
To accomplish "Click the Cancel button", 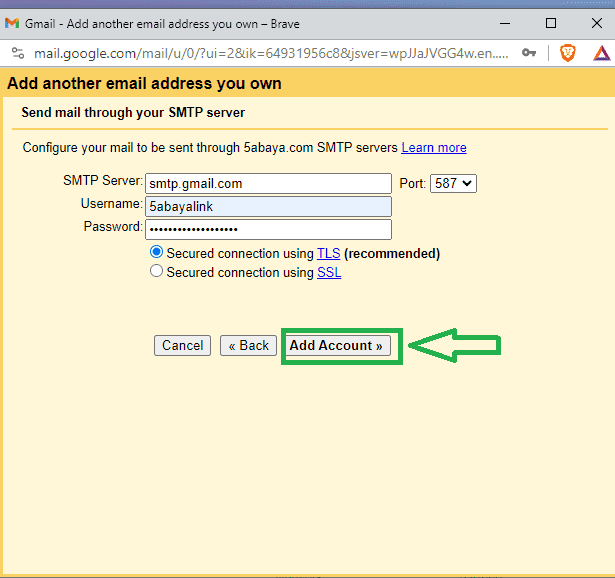I will pyautogui.click(x=182, y=345).
